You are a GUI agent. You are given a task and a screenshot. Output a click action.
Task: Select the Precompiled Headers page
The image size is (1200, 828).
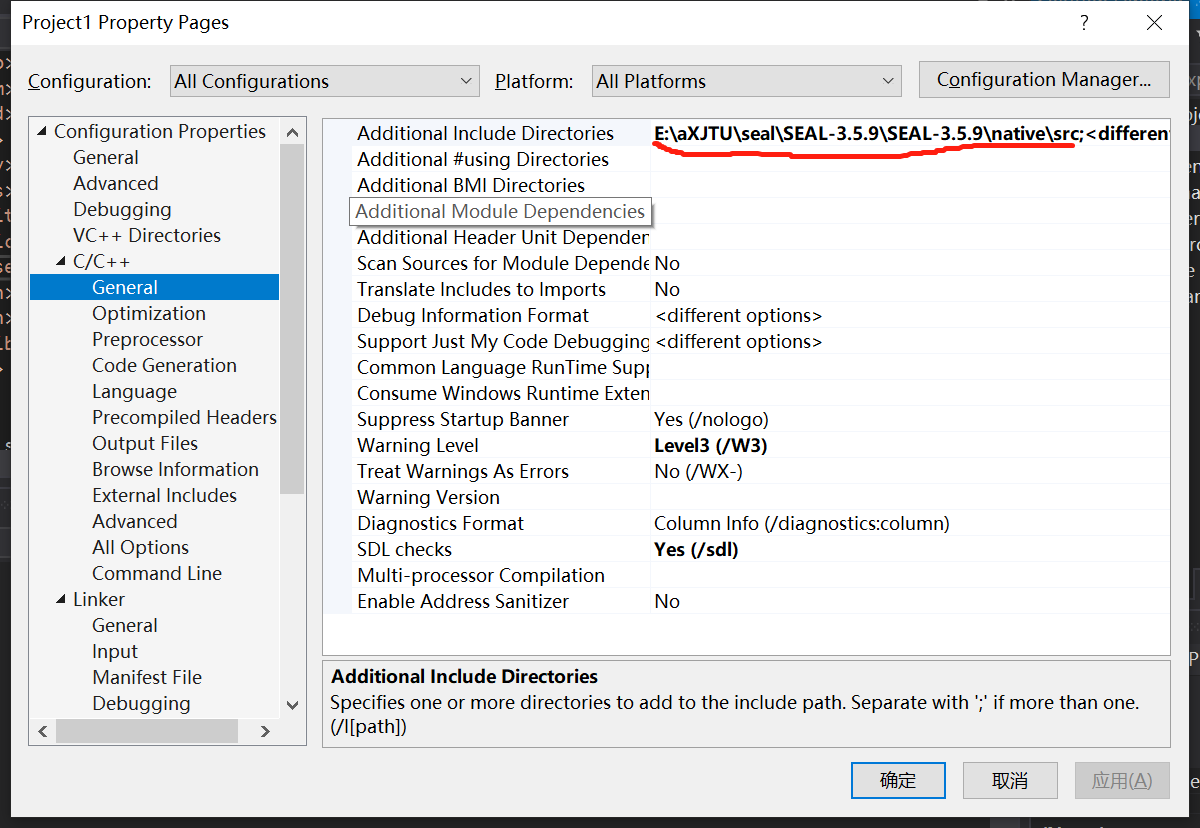tap(184, 417)
